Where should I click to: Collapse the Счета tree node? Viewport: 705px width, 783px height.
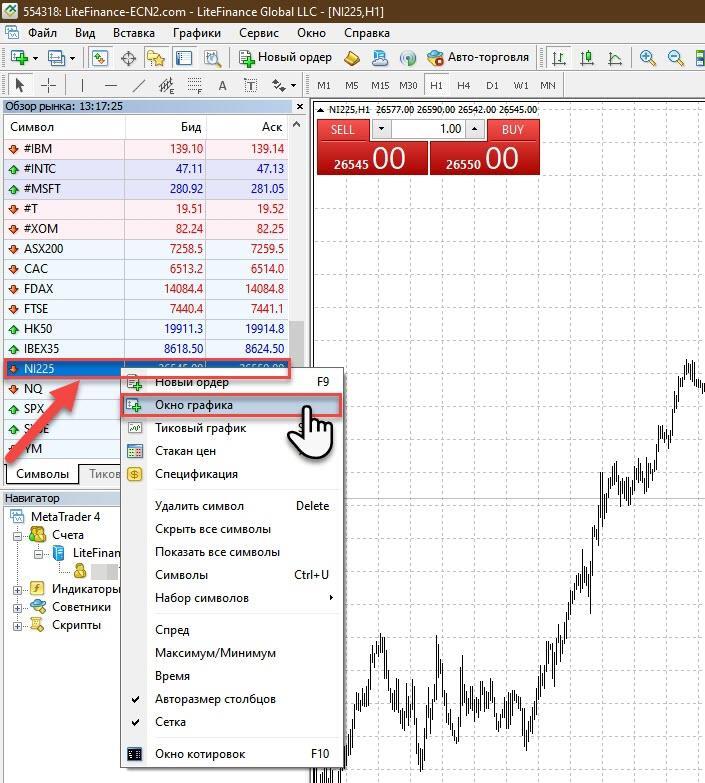click(x=17, y=536)
